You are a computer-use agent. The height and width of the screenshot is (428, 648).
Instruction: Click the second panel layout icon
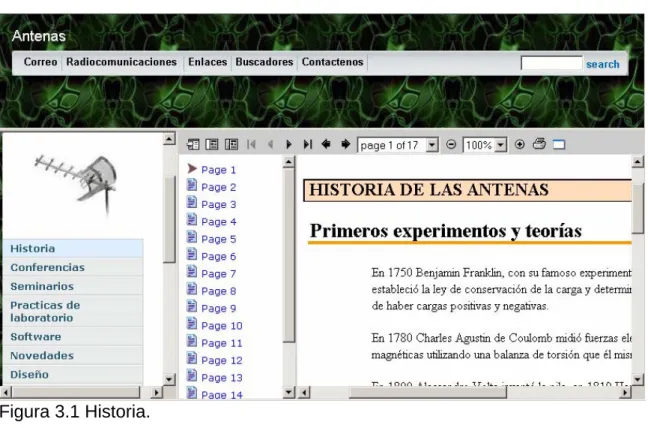coord(212,145)
